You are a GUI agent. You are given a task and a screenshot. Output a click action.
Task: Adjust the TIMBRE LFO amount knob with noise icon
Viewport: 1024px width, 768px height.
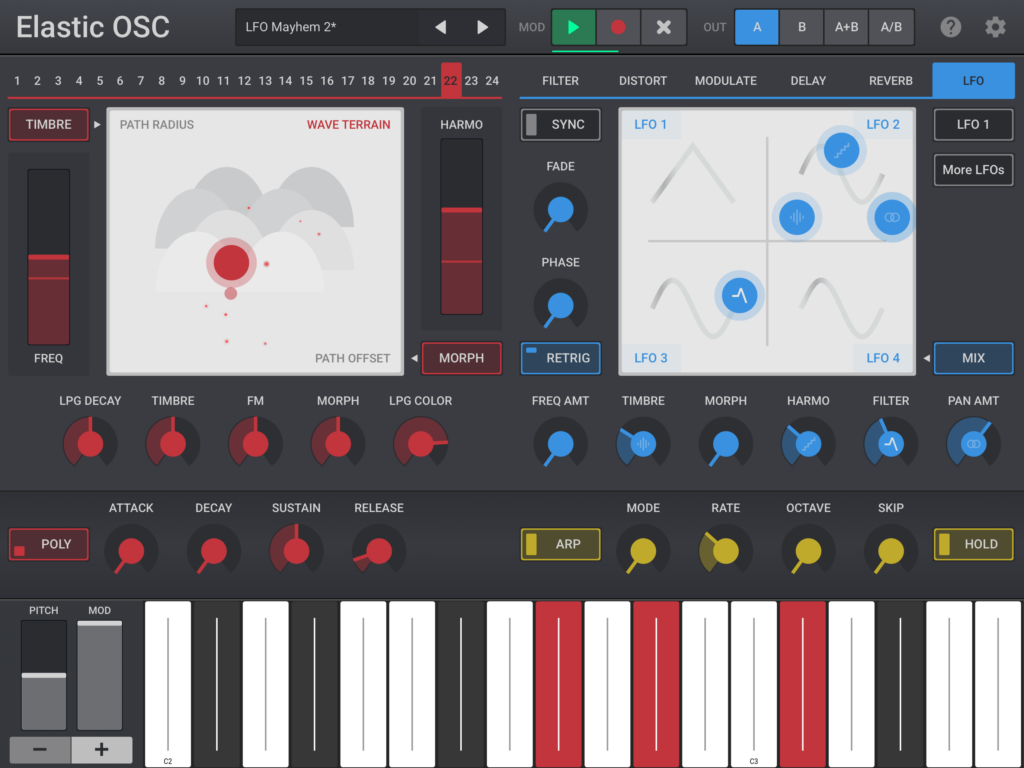coord(643,443)
